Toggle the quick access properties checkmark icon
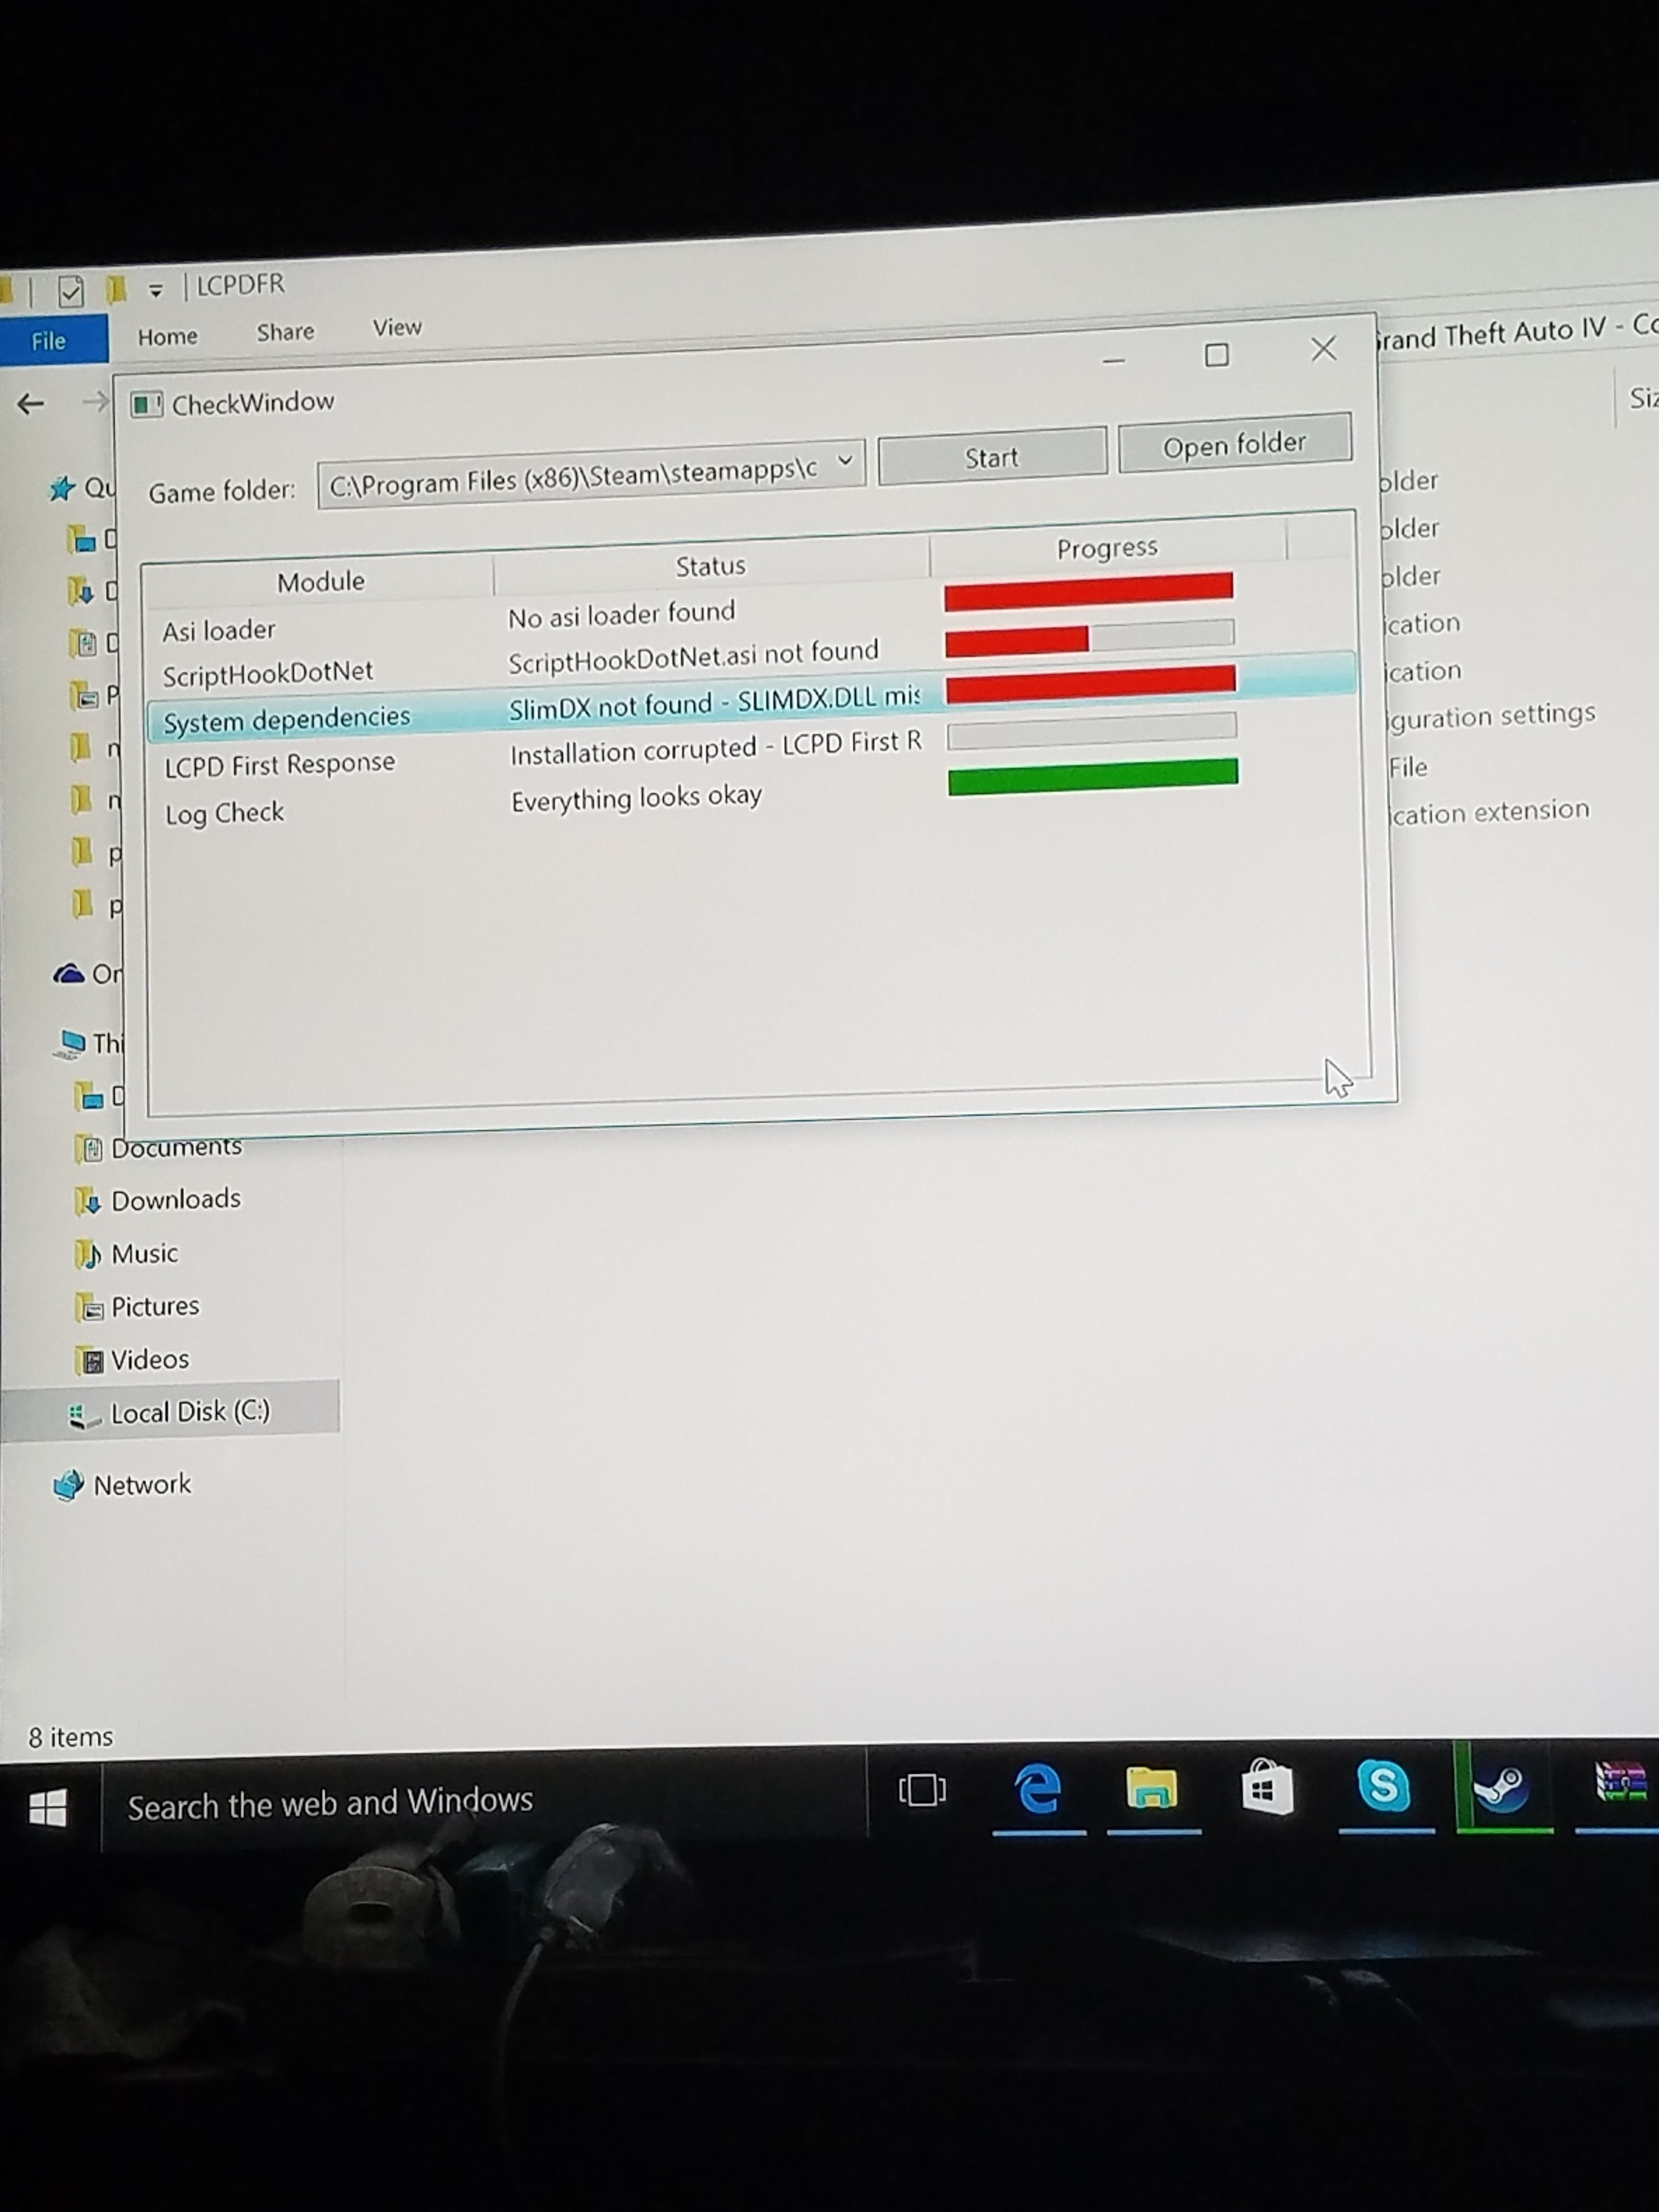This screenshot has width=1659, height=2212. [71, 292]
